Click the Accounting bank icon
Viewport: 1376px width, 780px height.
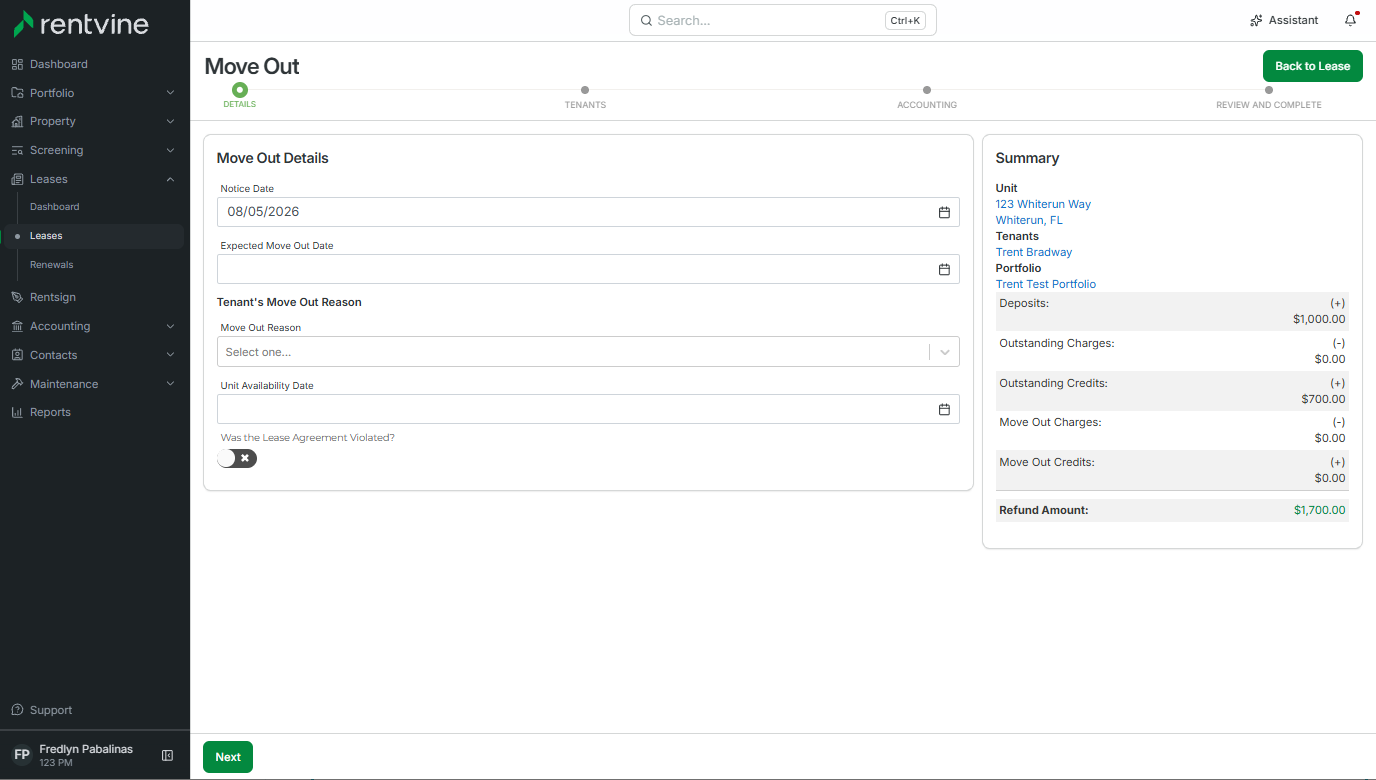(17, 326)
